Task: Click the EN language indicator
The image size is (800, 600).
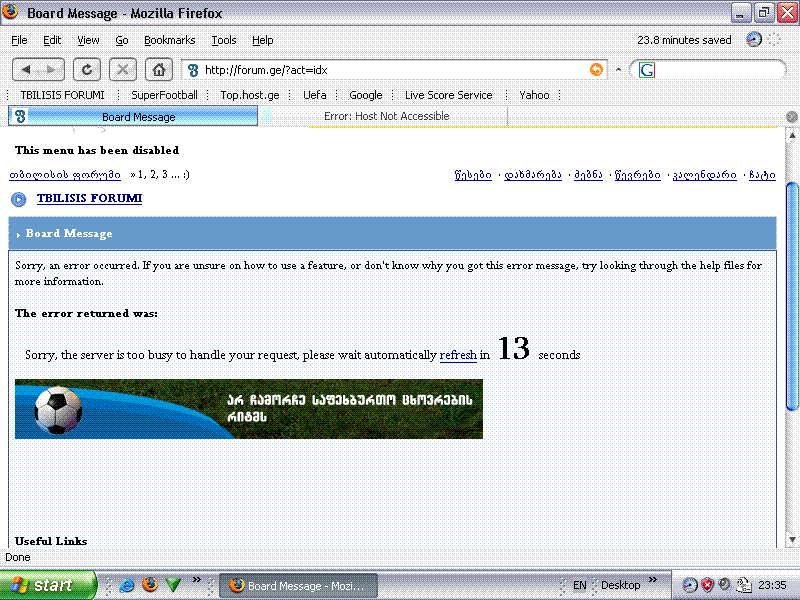Action: pos(580,585)
